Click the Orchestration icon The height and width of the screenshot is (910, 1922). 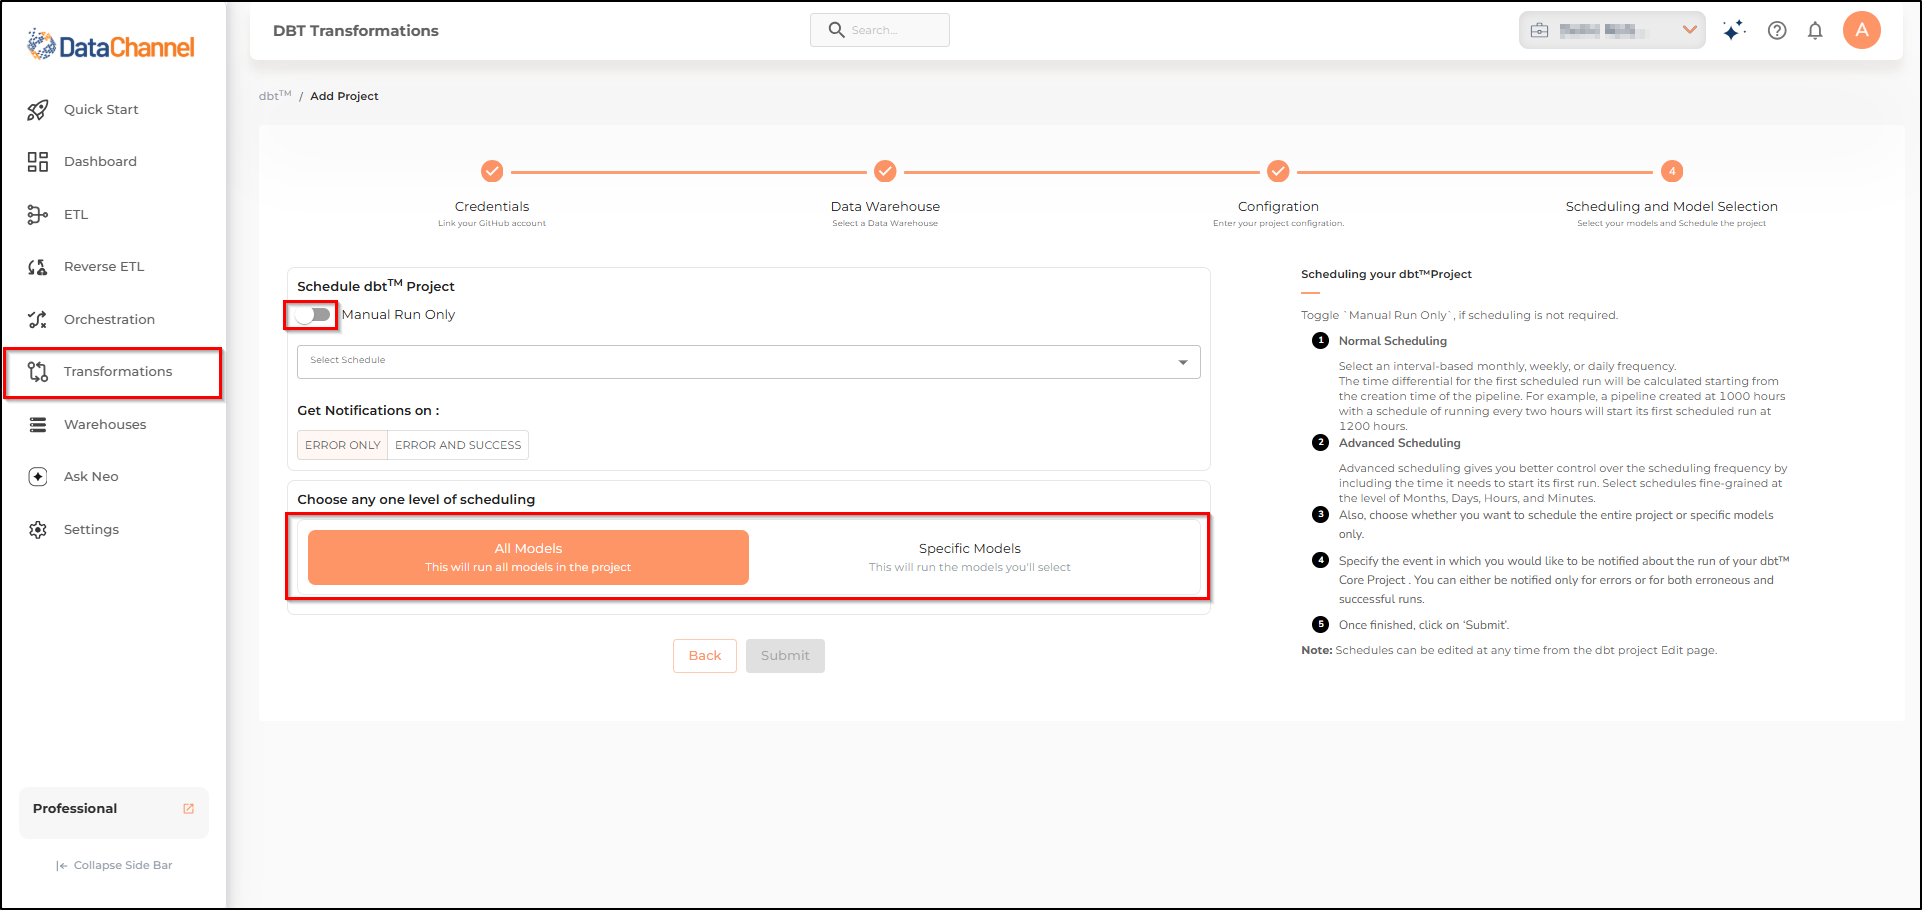[x=38, y=320]
